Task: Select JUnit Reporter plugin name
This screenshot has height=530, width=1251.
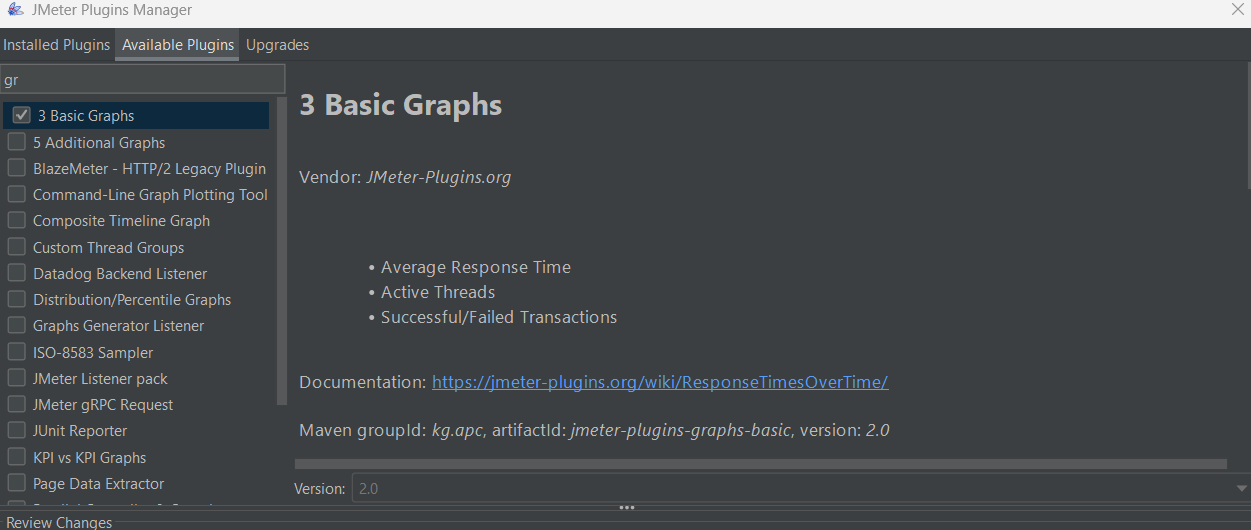Action: point(80,431)
